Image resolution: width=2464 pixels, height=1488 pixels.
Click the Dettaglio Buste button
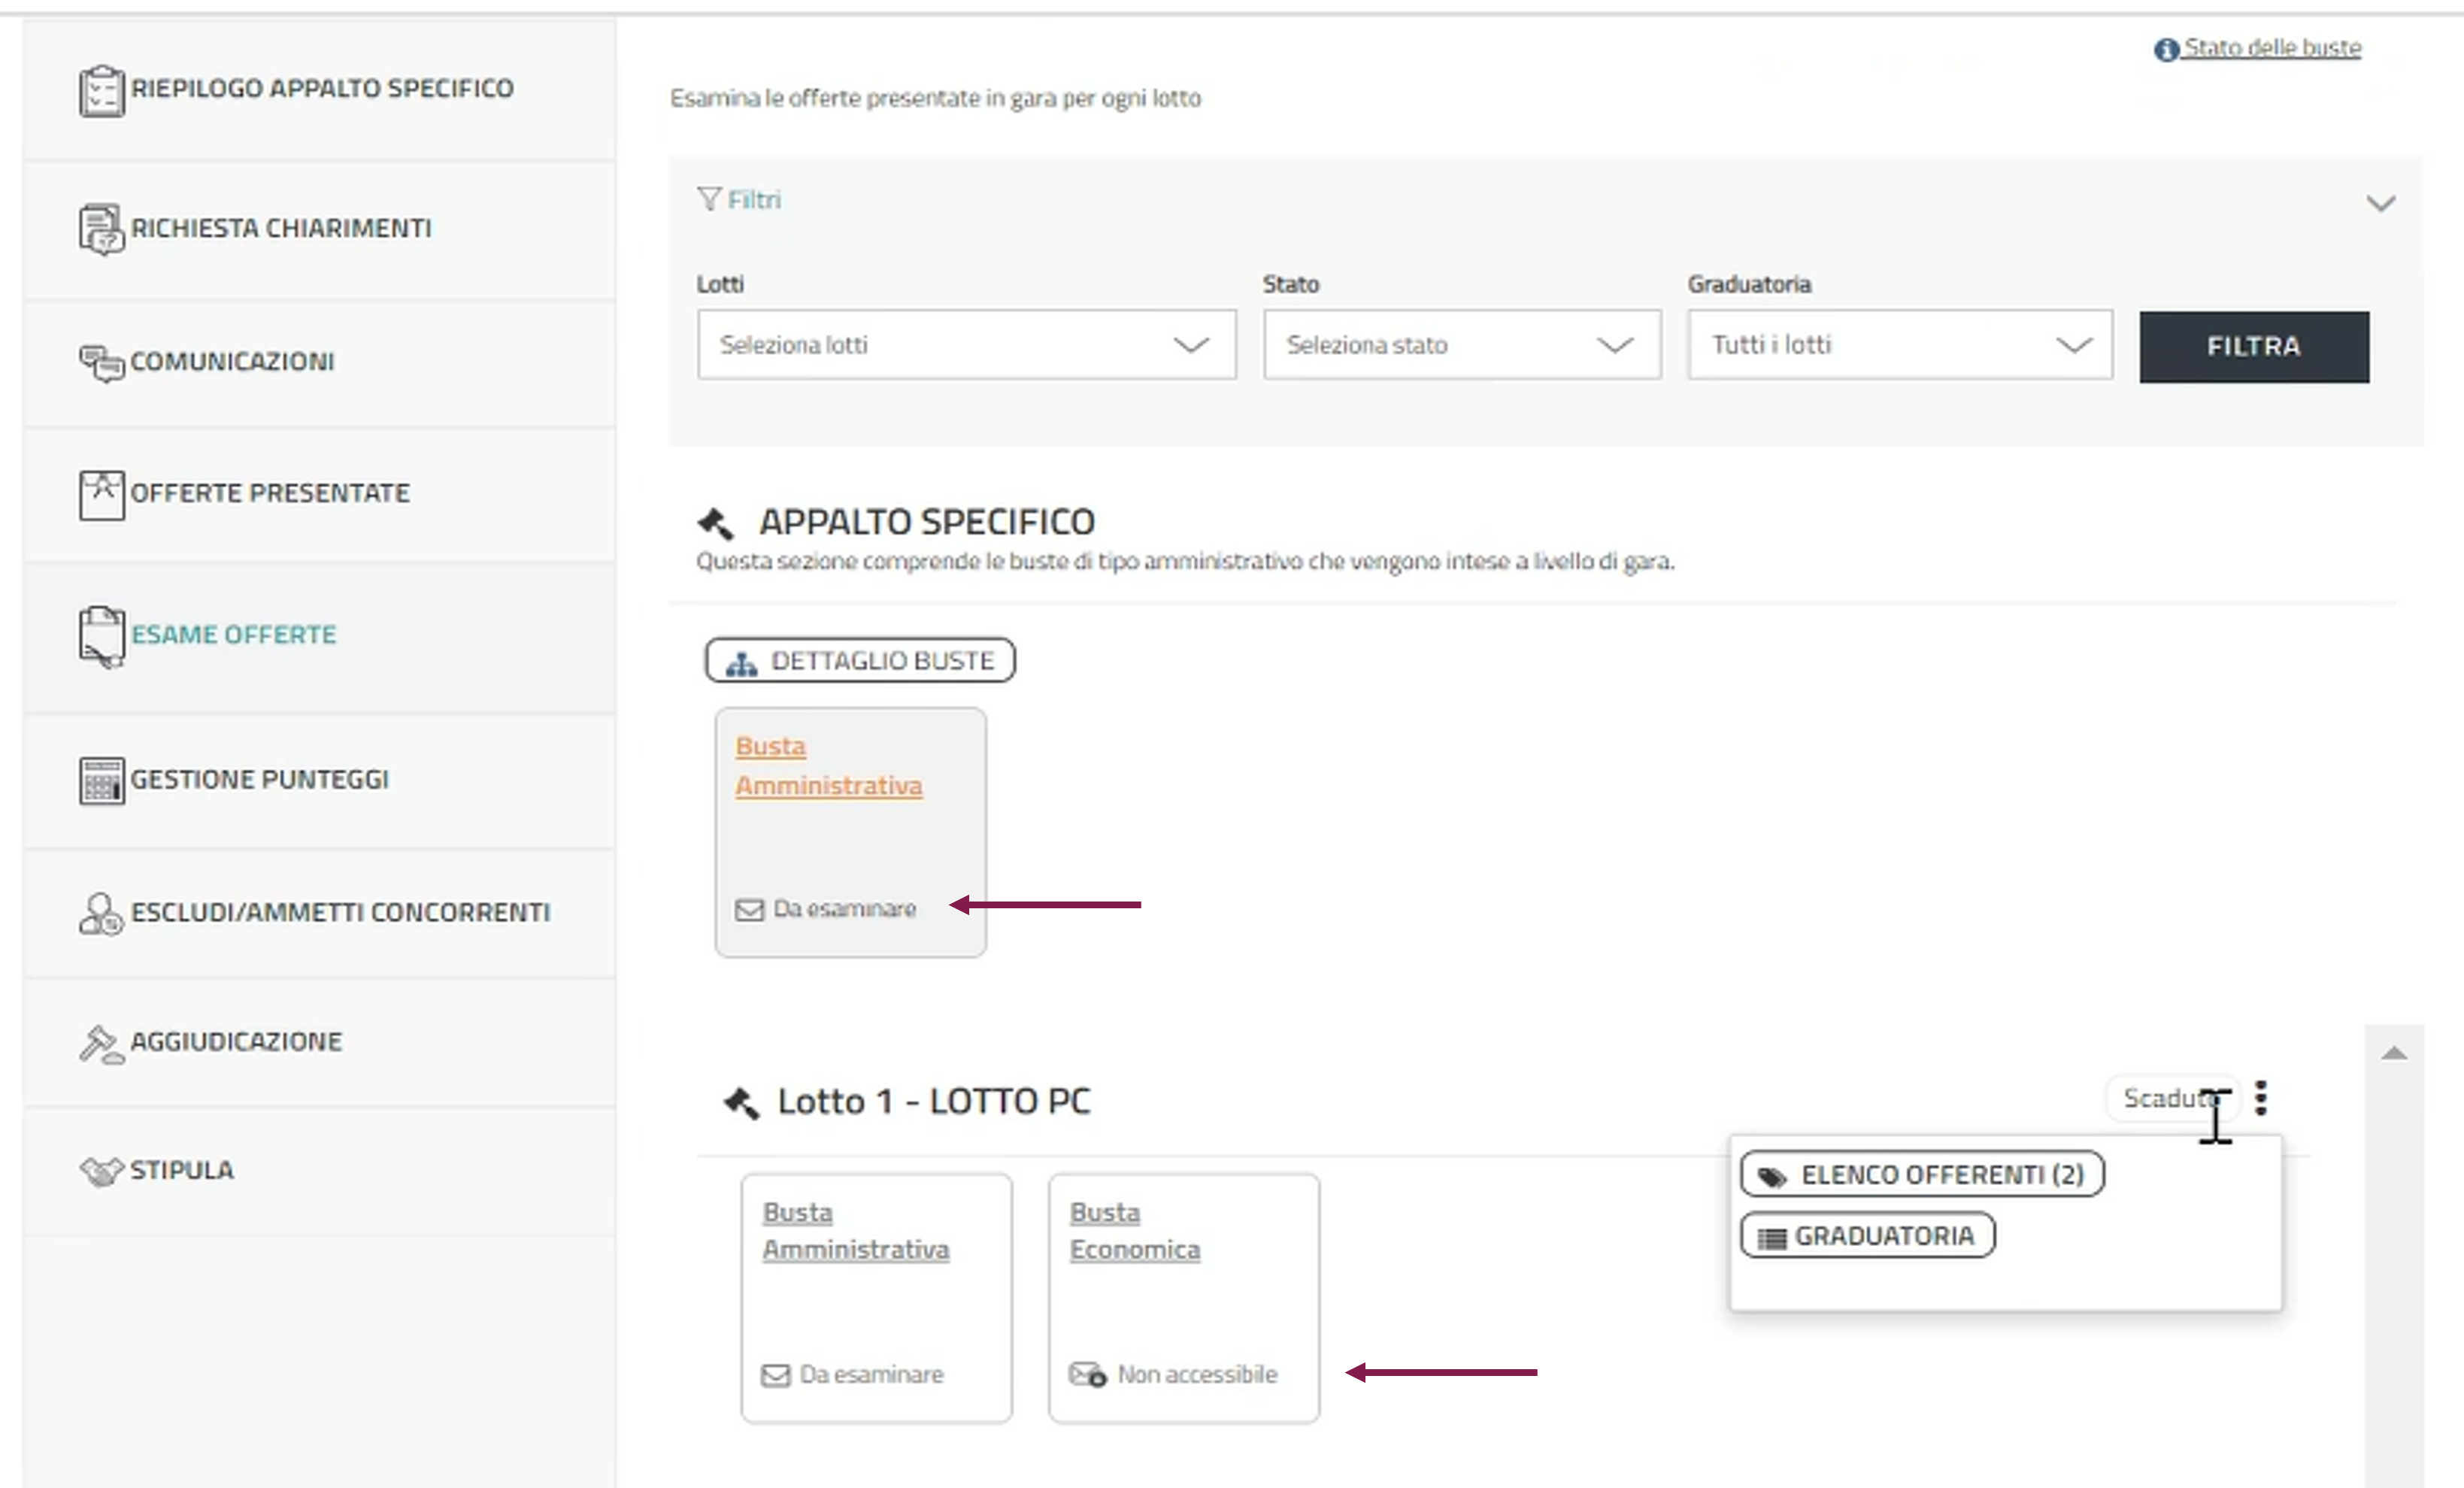(860, 661)
